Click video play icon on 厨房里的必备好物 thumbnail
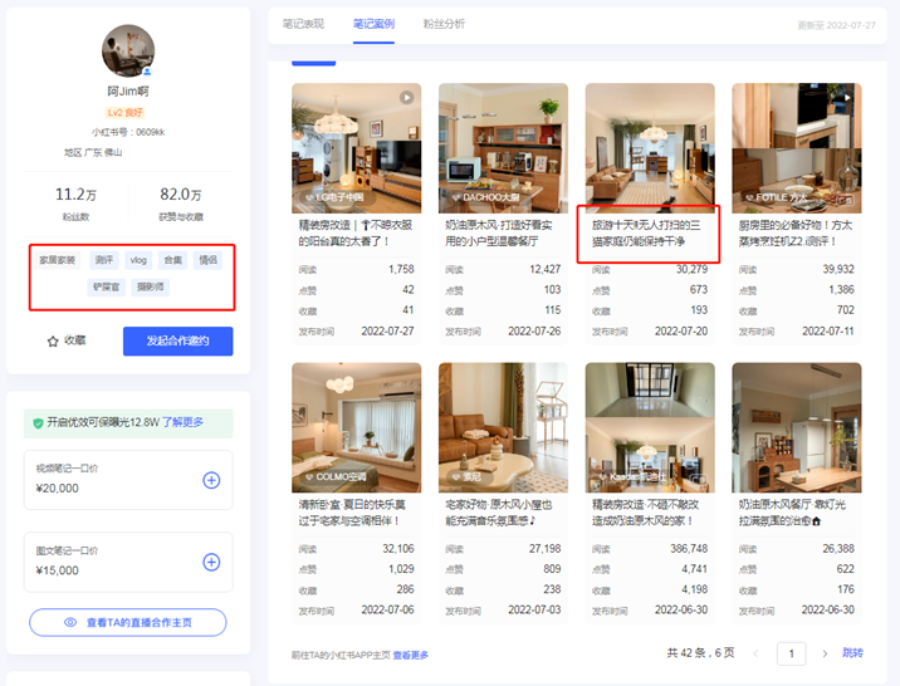This screenshot has height=686, width=900. pyautogui.click(x=847, y=98)
